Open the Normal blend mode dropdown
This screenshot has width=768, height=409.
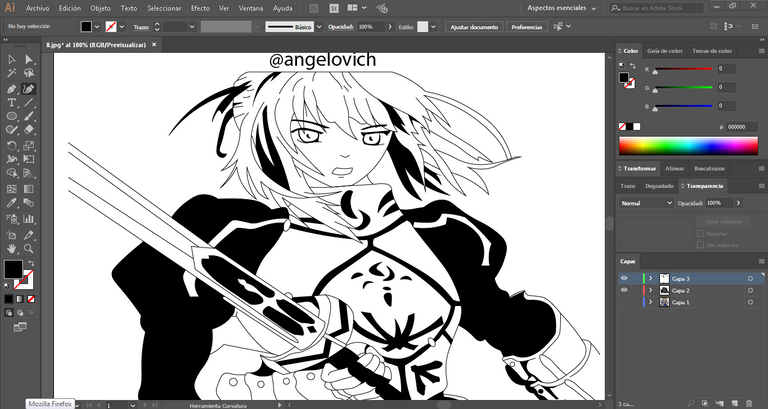pyautogui.click(x=647, y=203)
